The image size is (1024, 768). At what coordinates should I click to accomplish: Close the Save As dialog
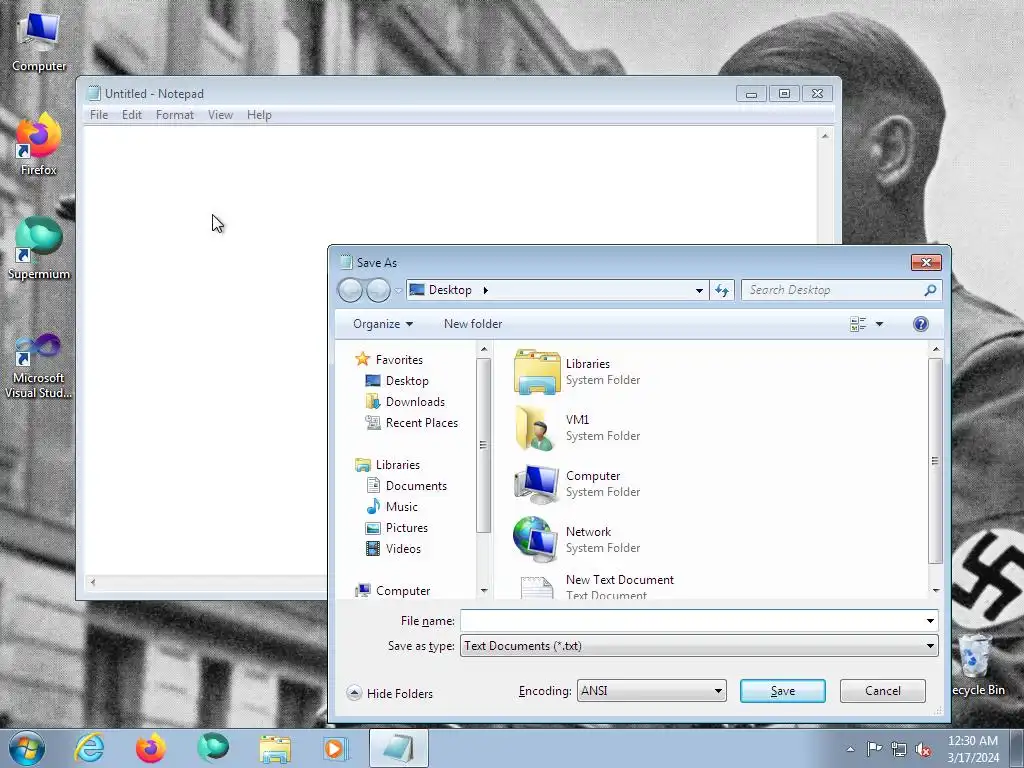926,263
